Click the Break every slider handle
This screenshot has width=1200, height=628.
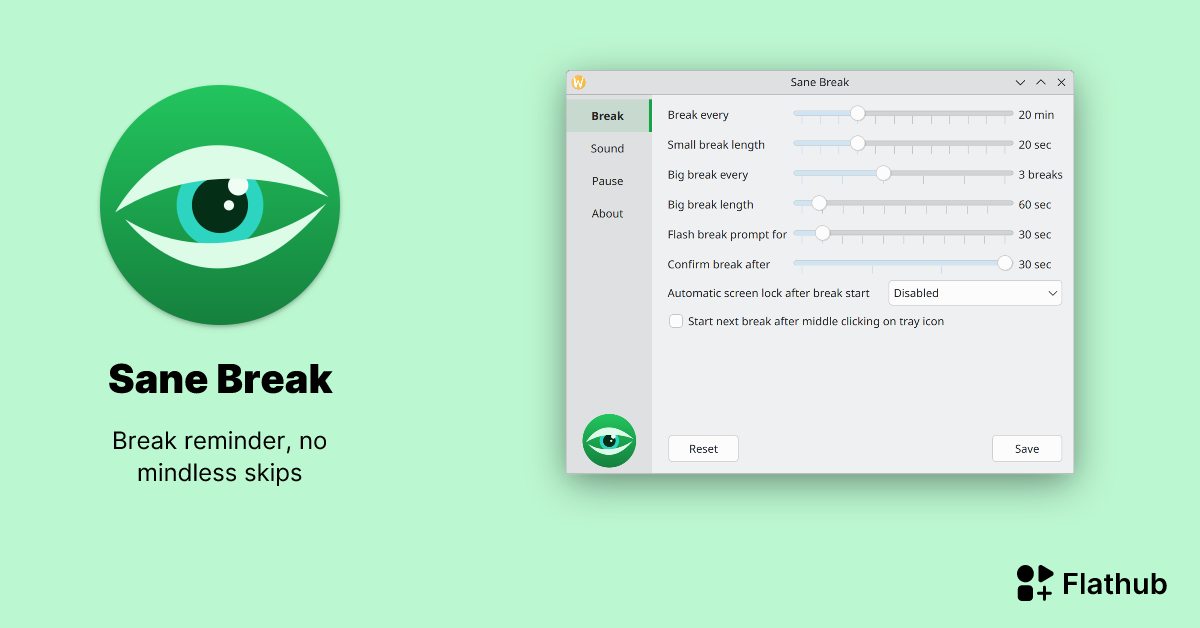(857, 113)
